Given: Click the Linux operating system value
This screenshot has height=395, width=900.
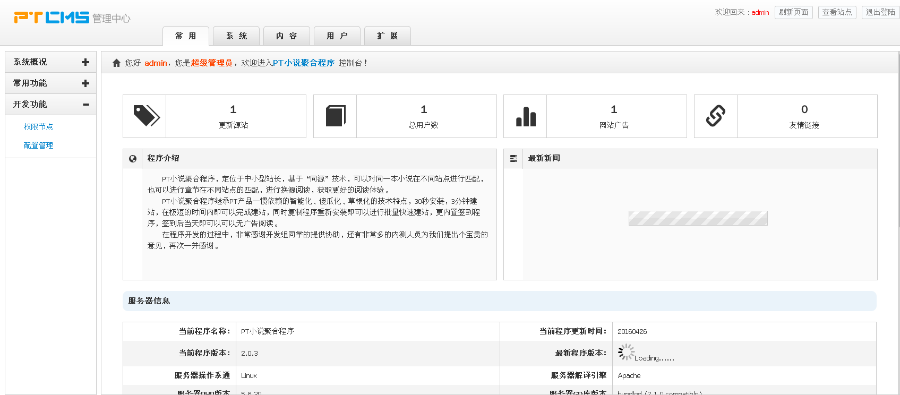Looking at the screenshot, I should coord(249,375).
